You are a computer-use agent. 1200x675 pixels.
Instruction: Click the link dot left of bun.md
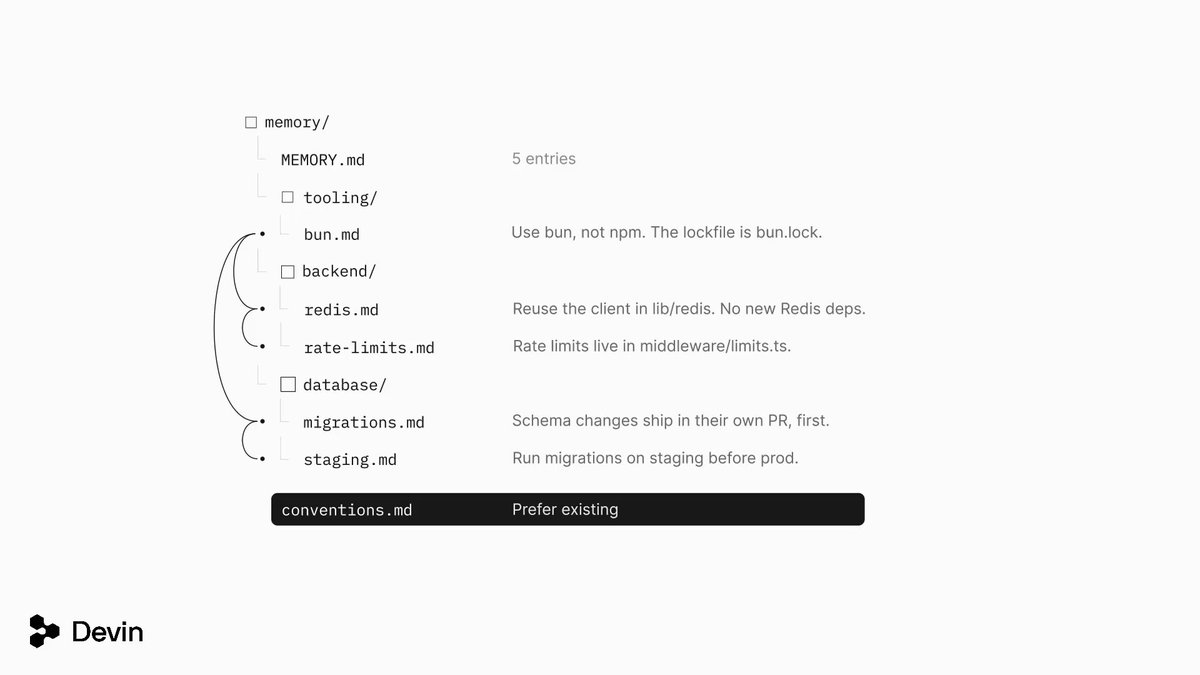click(x=262, y=234)
